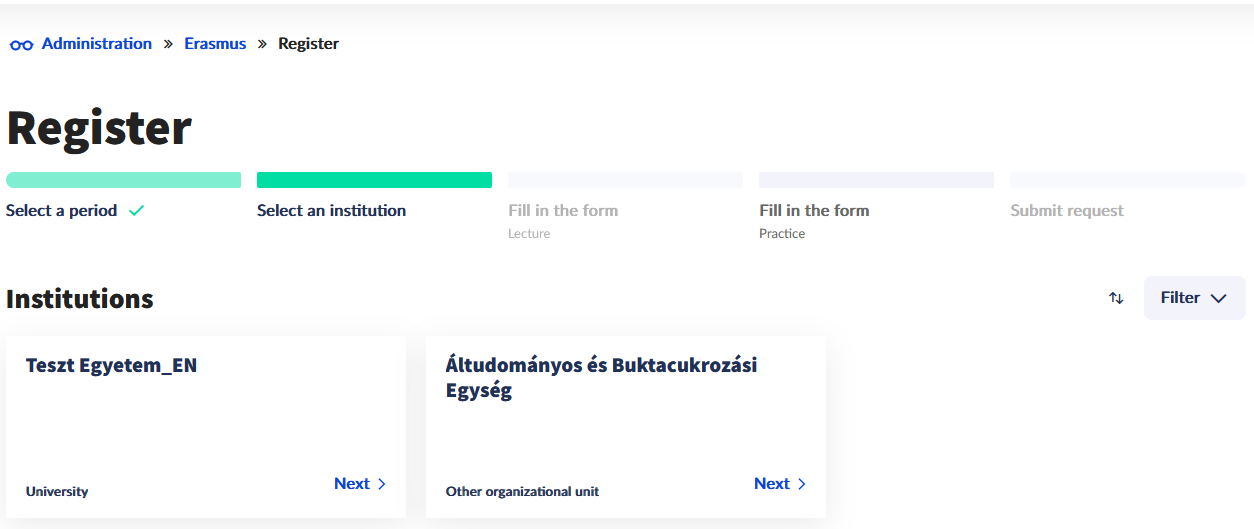Click the light green period progress bar
Screen dimensions: 1254x529
[123, 180]
